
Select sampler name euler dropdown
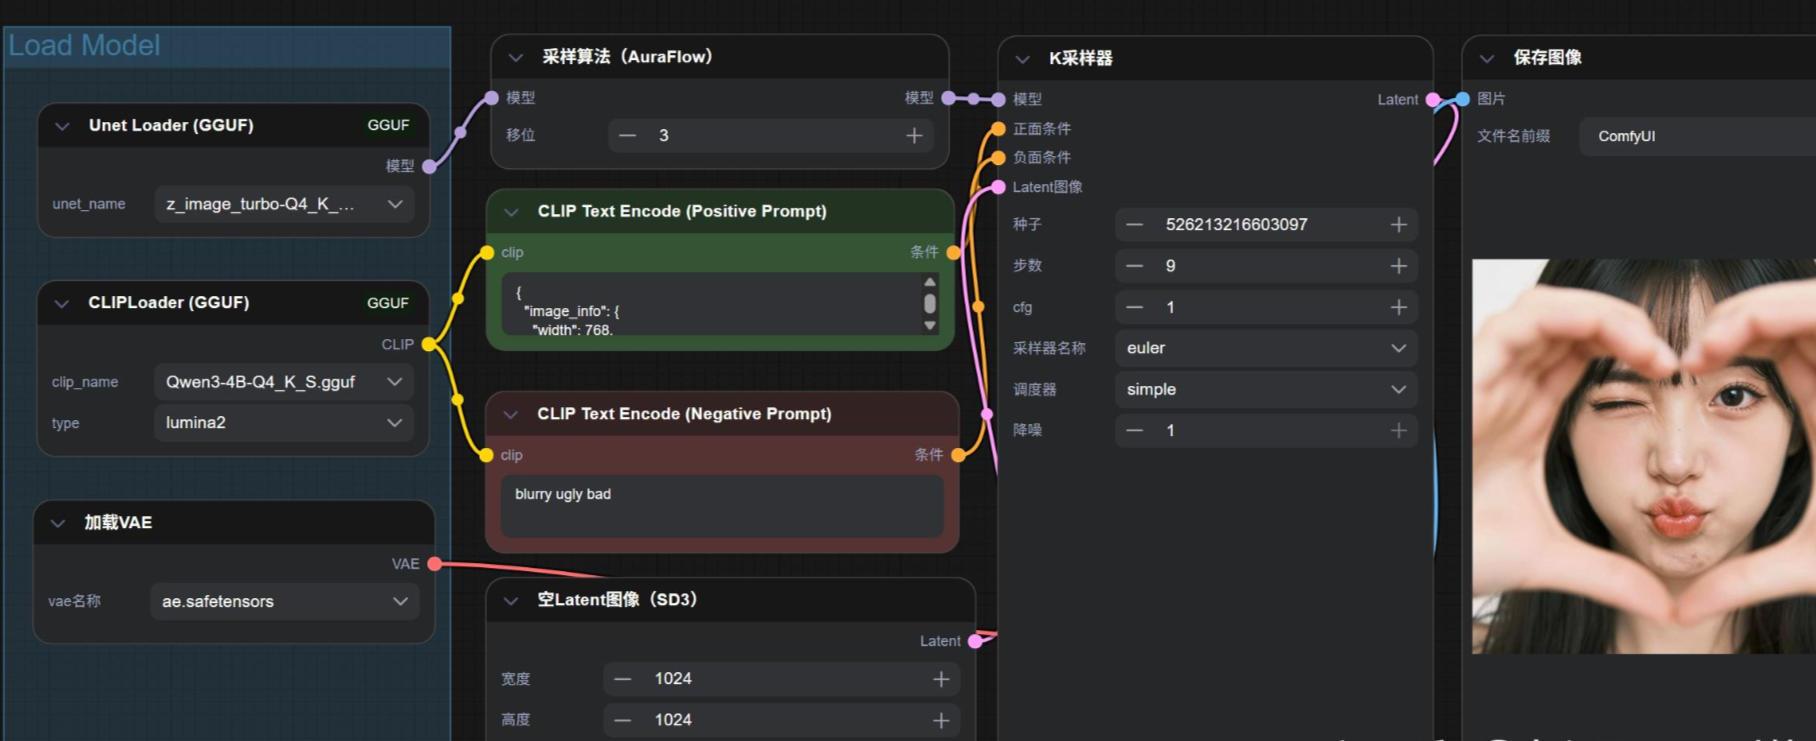pyautogui.click(x=1265, y=348)
